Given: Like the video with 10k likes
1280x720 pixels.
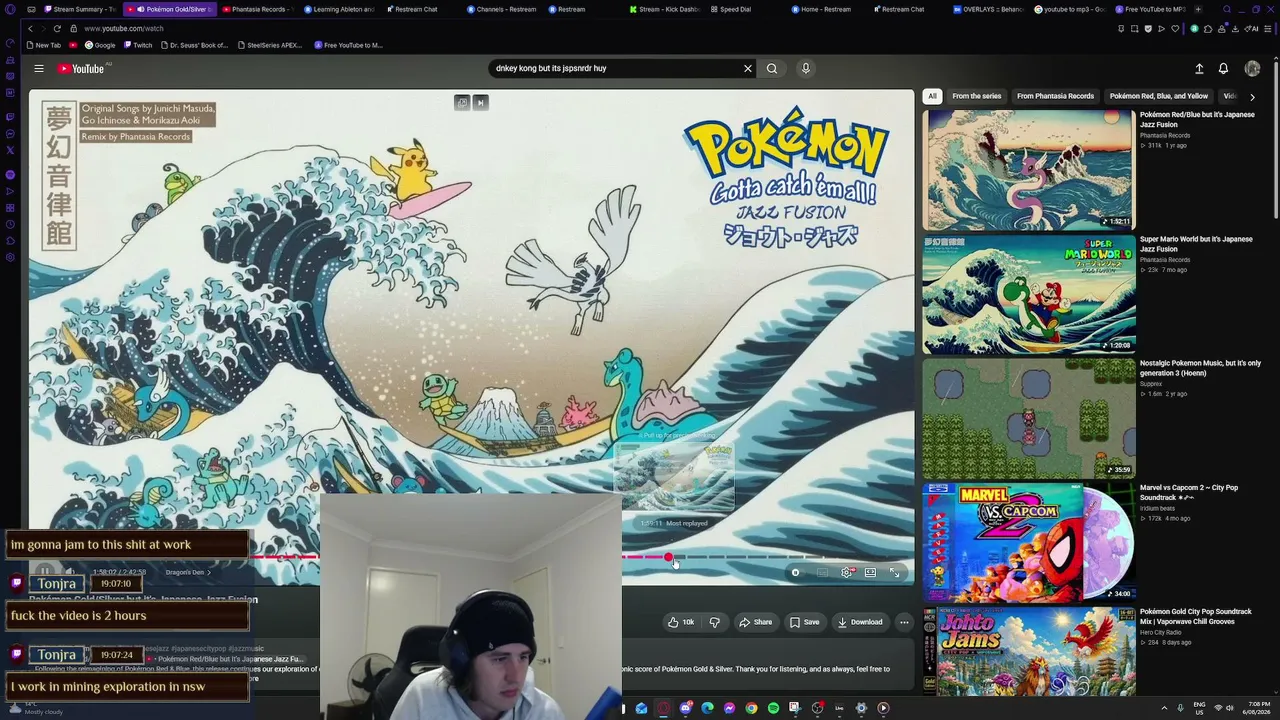Looking at the screenshot, I should 681,622.
